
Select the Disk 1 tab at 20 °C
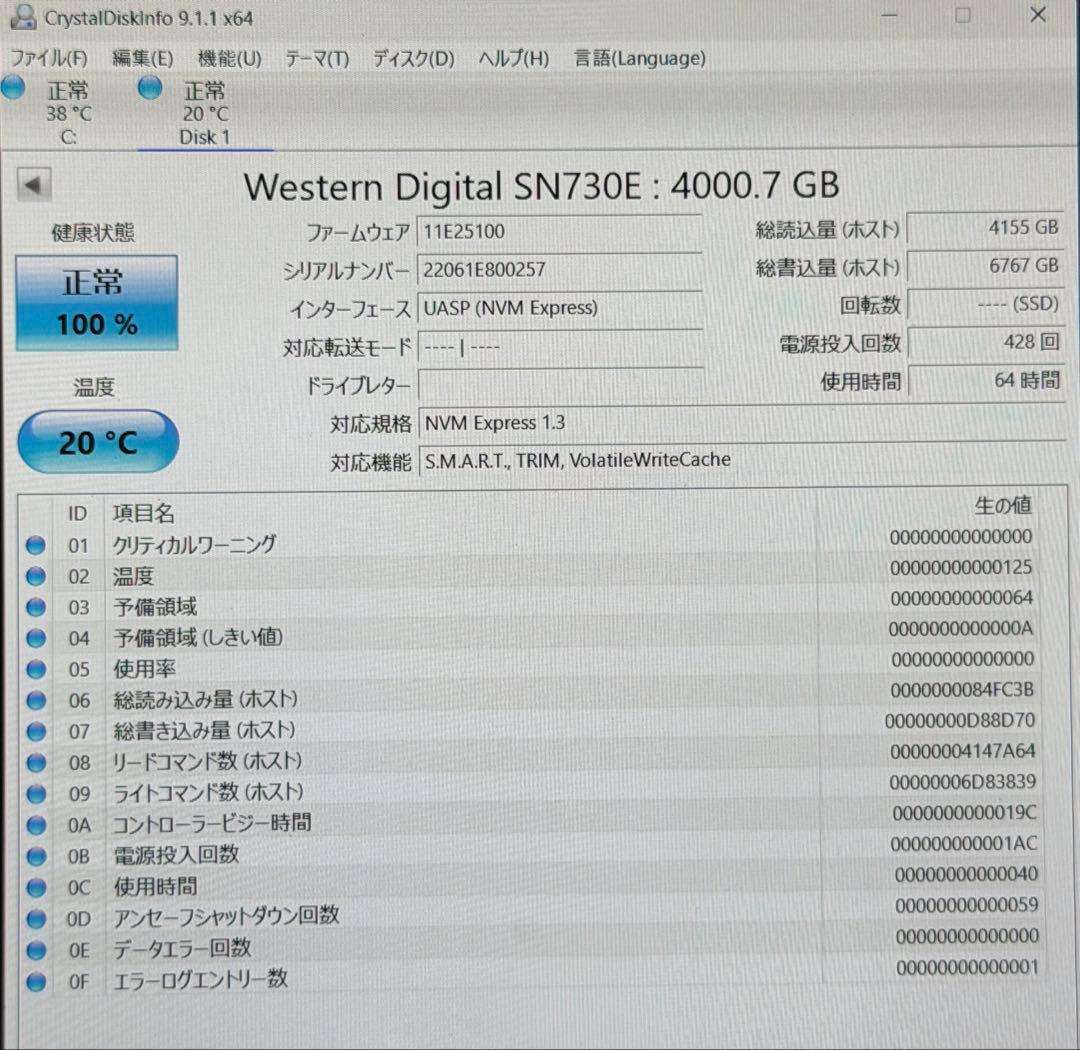(x=205, y=113)
